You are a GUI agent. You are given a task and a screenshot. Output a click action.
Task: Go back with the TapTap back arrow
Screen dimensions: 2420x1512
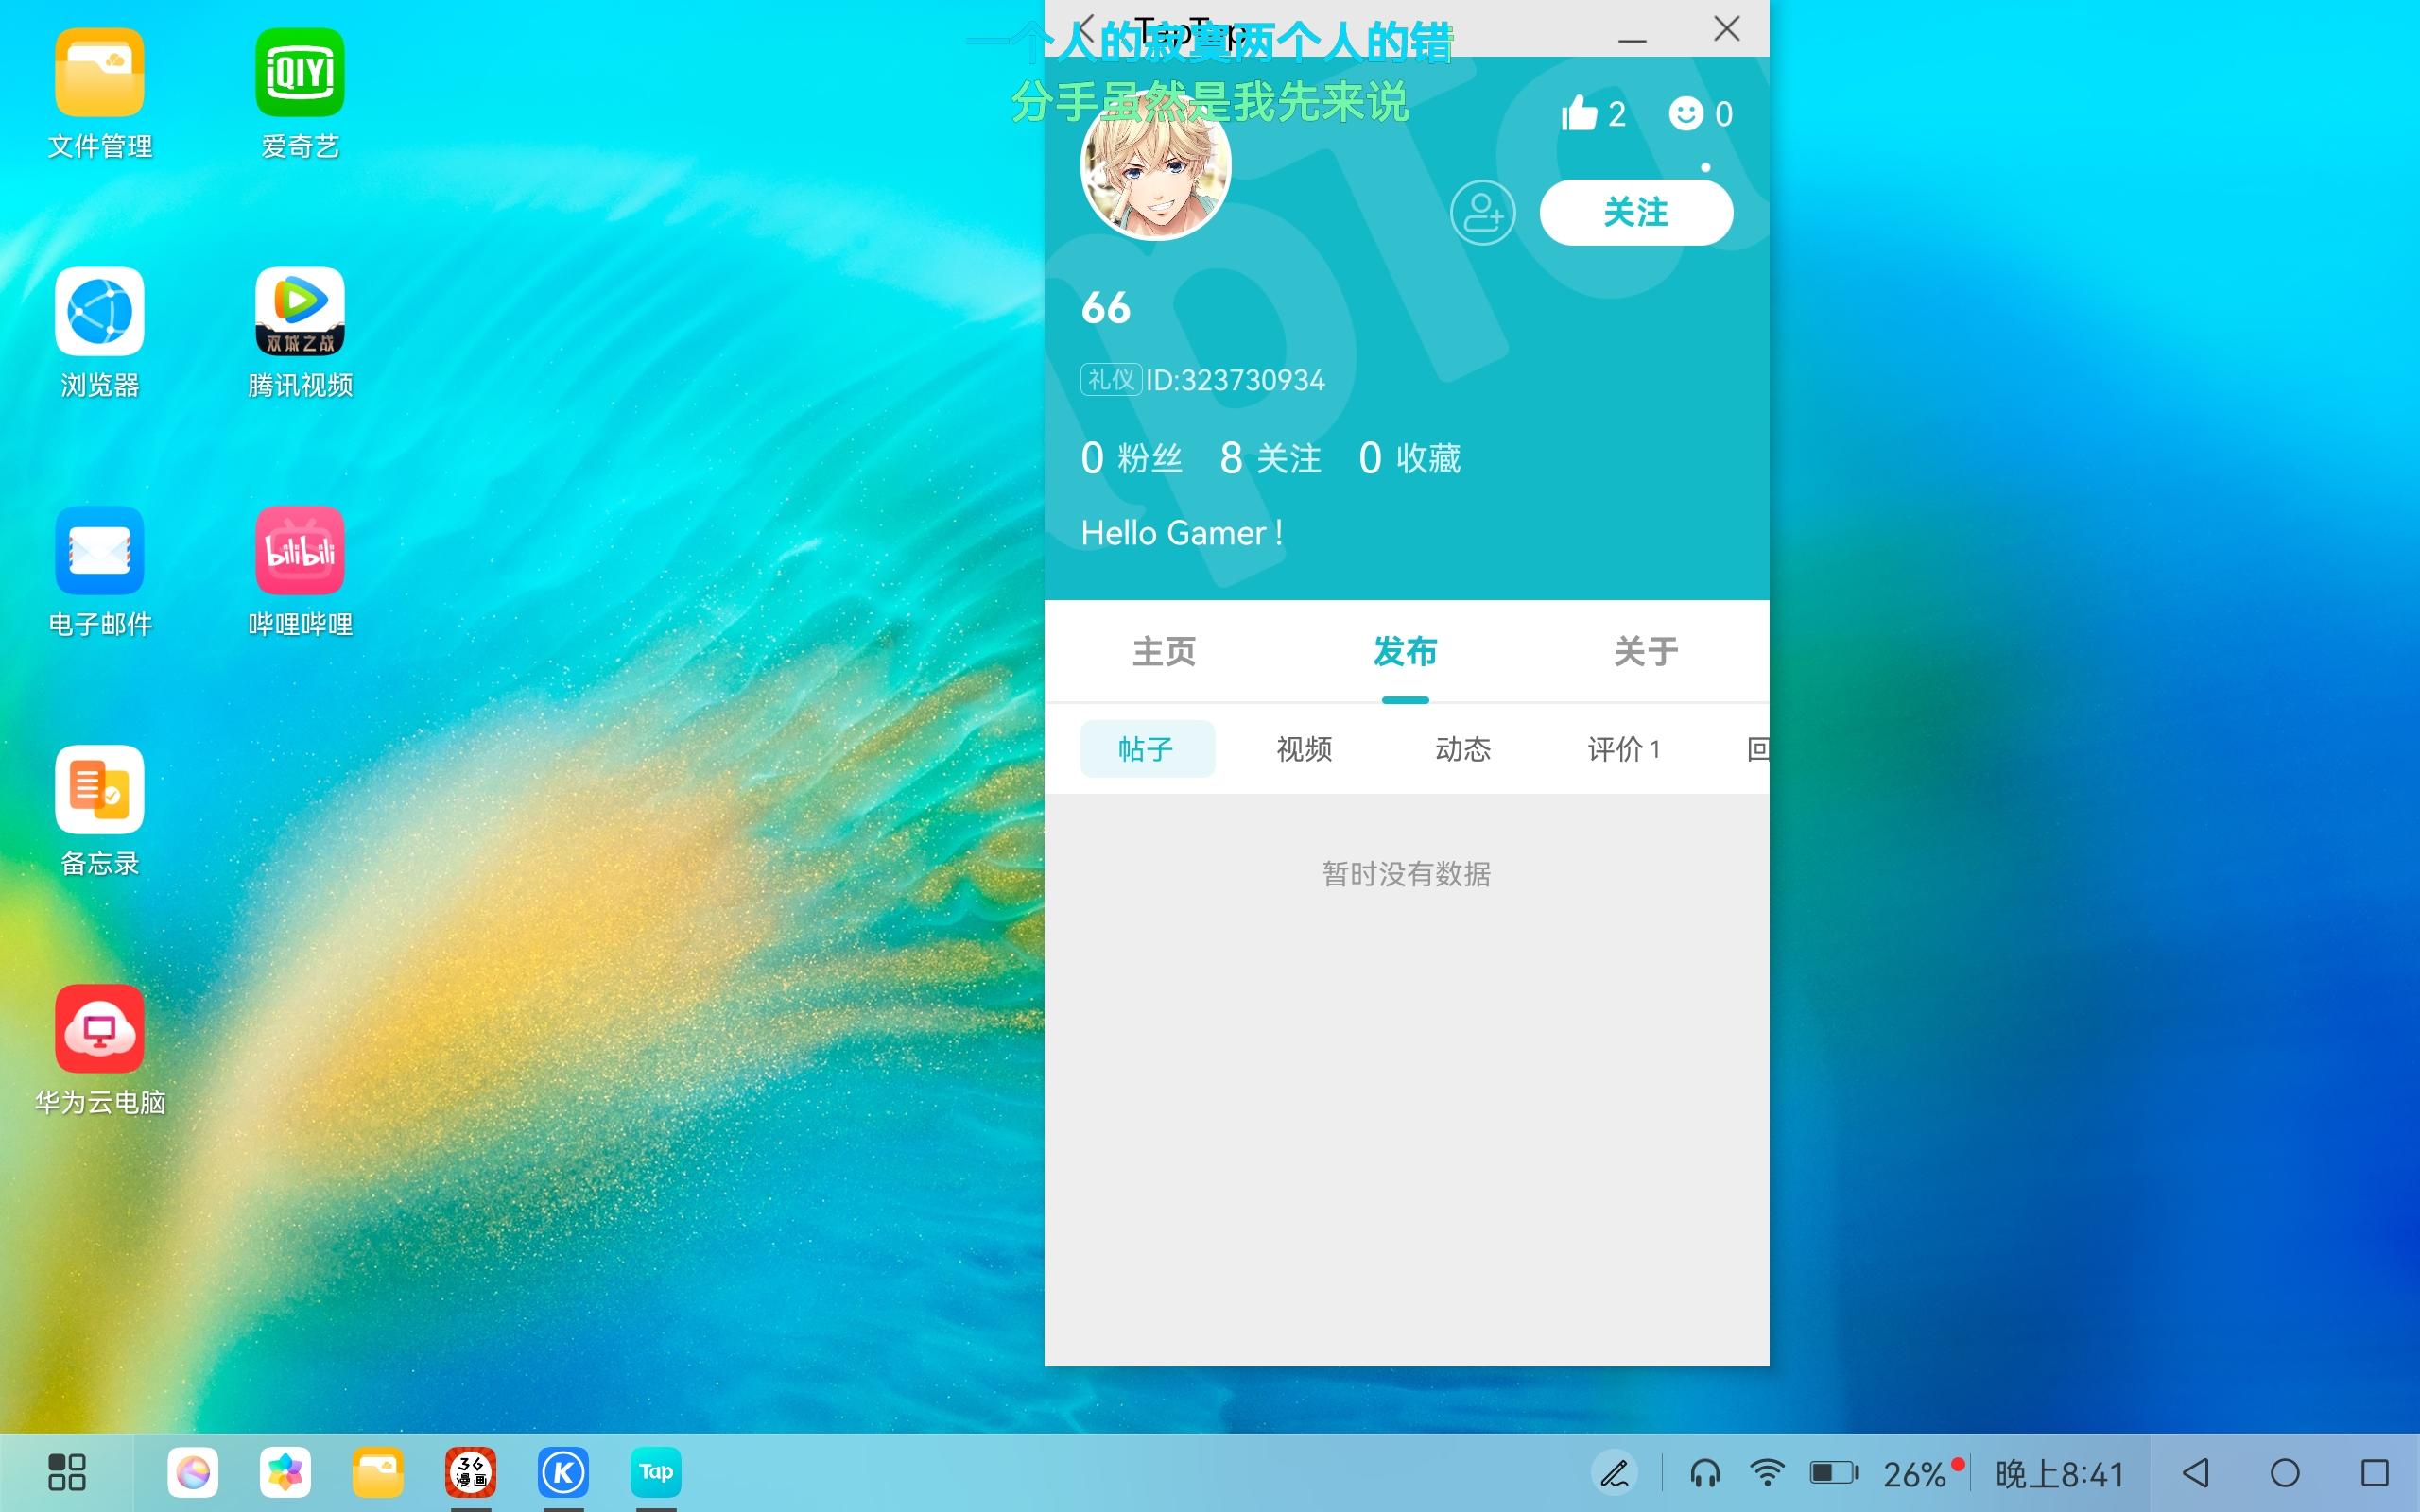(x=1086, y=28)
